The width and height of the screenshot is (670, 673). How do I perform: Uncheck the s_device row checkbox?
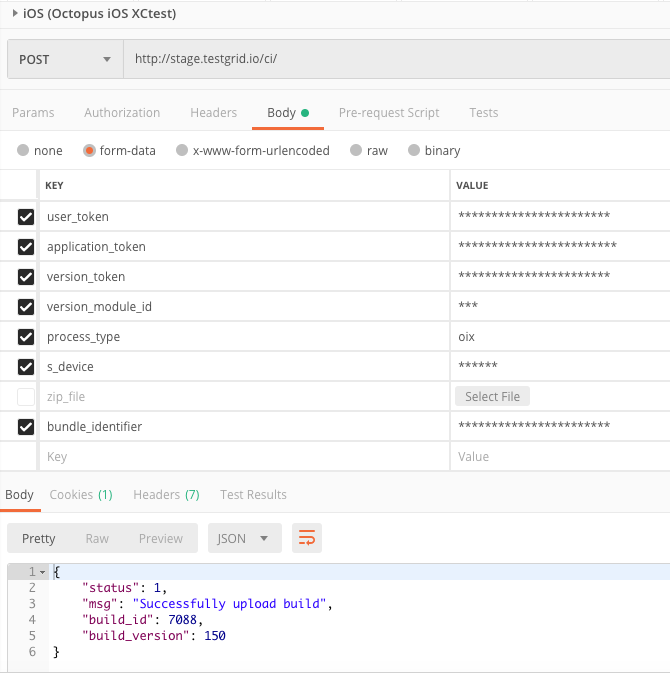26,367
